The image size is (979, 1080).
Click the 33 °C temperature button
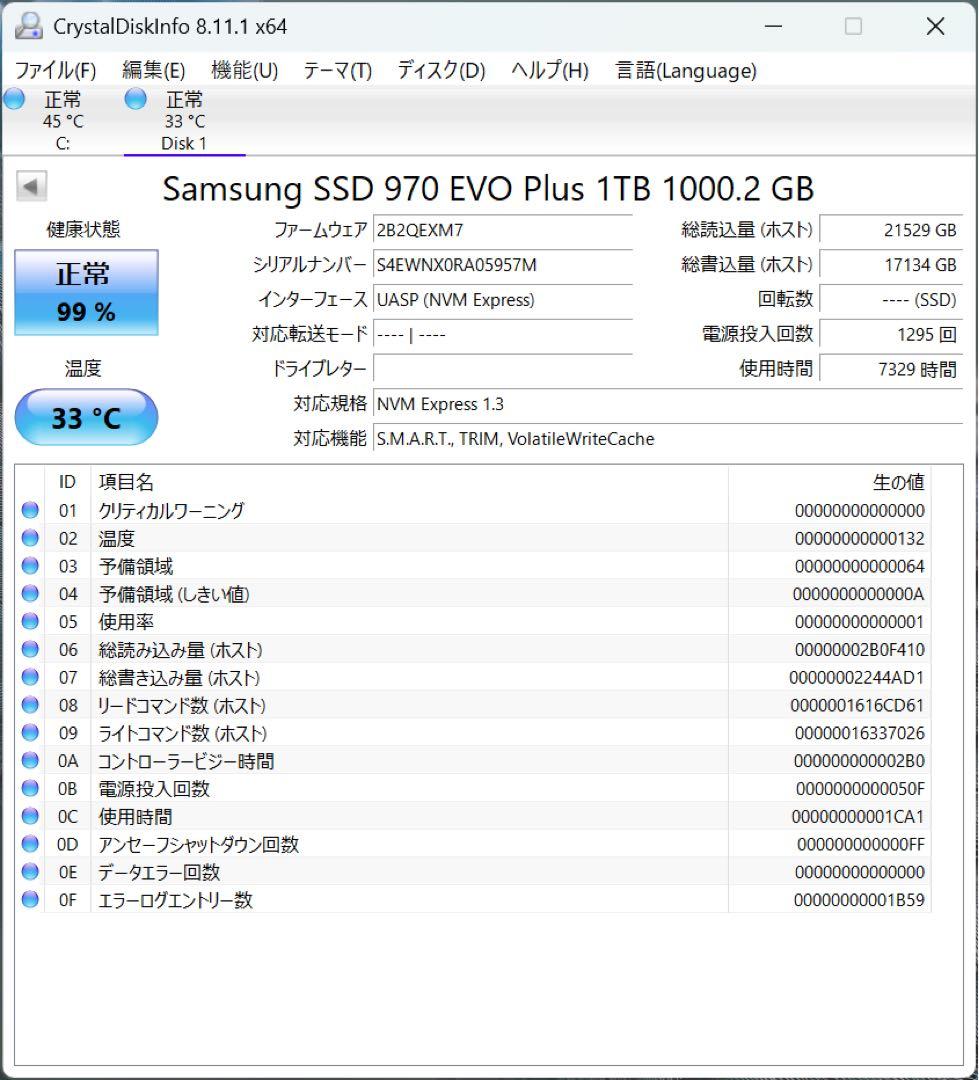86,417
